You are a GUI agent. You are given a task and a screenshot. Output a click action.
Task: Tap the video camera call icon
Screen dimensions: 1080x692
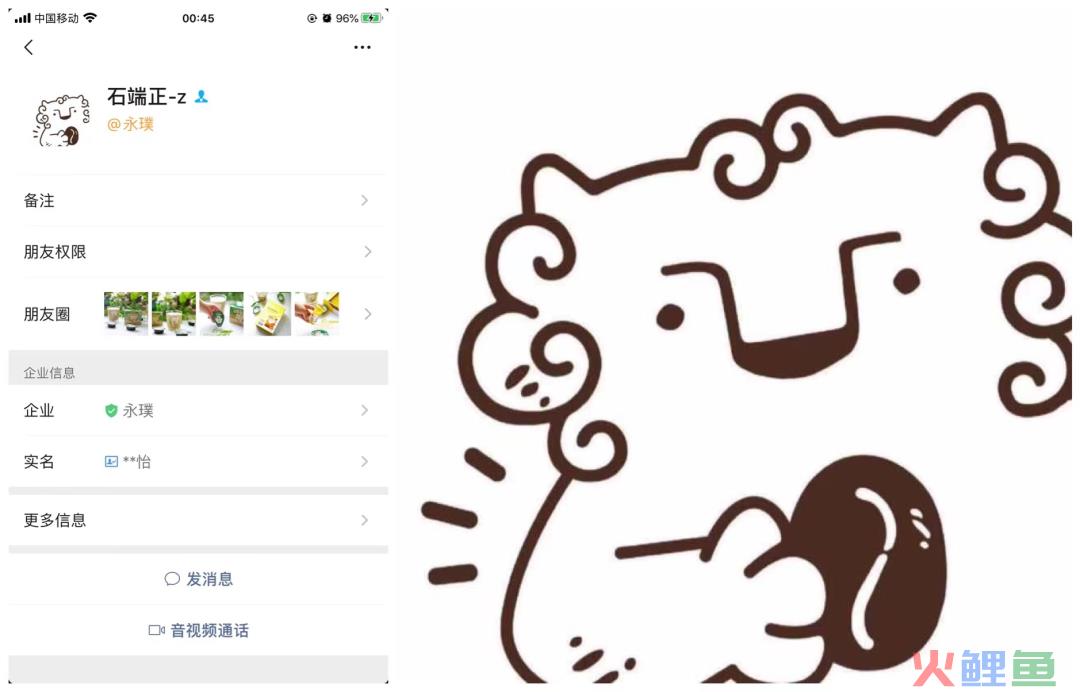[x=156, y=630]
